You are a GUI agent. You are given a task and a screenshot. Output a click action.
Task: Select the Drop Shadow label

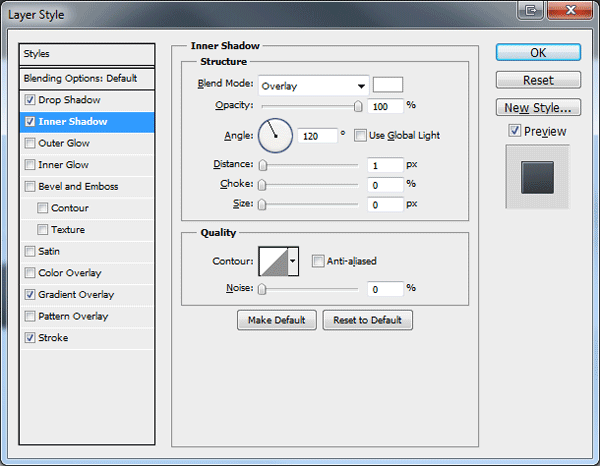[69, 100]
